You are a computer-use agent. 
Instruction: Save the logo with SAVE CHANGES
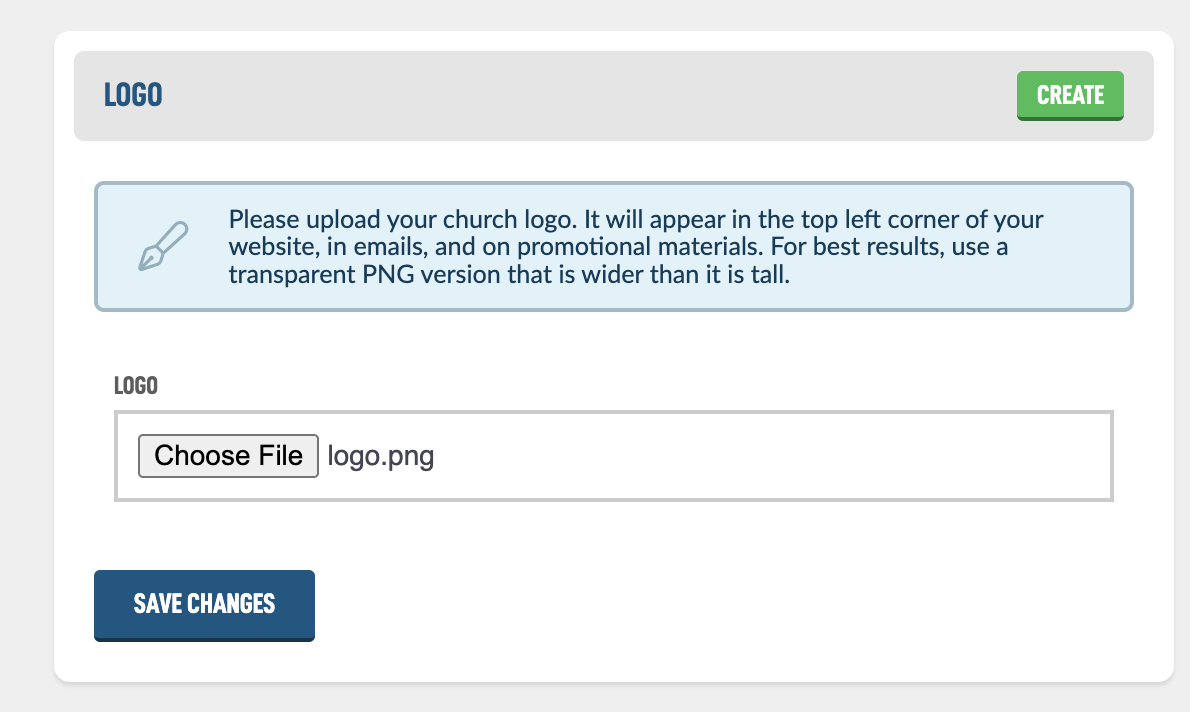pos(204,605)
